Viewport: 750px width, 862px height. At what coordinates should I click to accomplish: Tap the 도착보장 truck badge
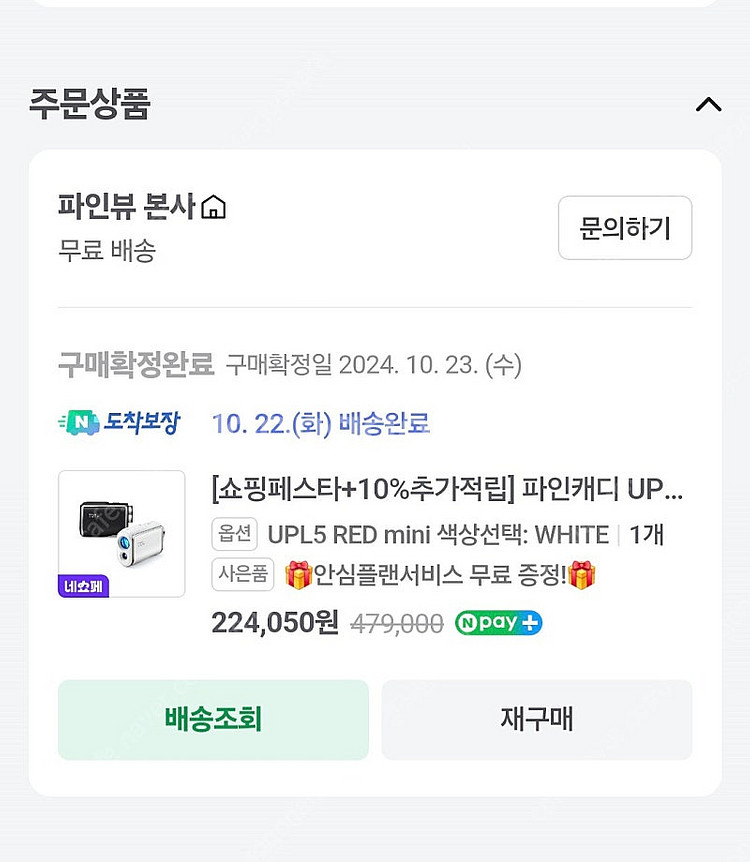[119, 423]
